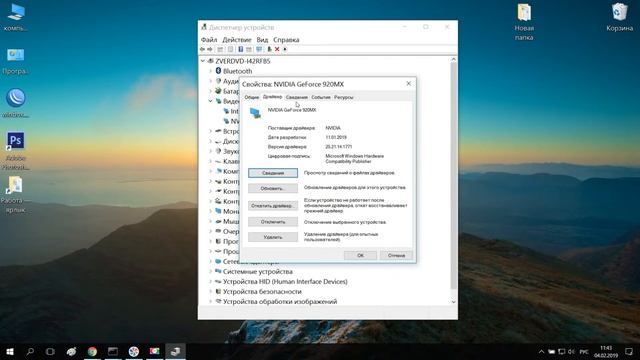Open the Windows Start button
The height and width of the screenshot is (360, 640).
pos(10,351)
